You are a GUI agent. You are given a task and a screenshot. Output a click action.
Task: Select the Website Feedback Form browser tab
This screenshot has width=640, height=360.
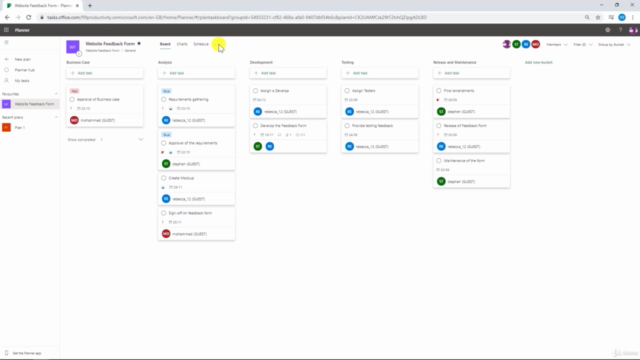click(42, 6)
